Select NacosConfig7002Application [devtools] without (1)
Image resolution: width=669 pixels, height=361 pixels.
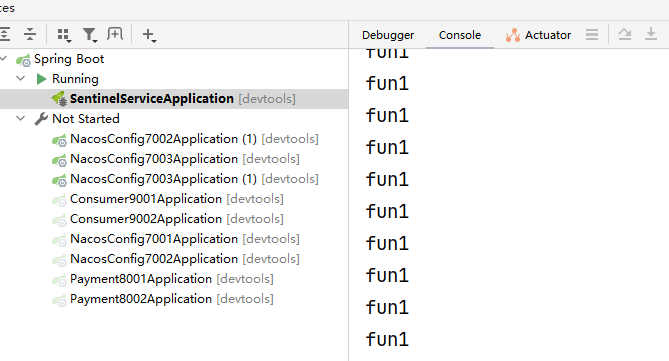click(x=174, y=259)
